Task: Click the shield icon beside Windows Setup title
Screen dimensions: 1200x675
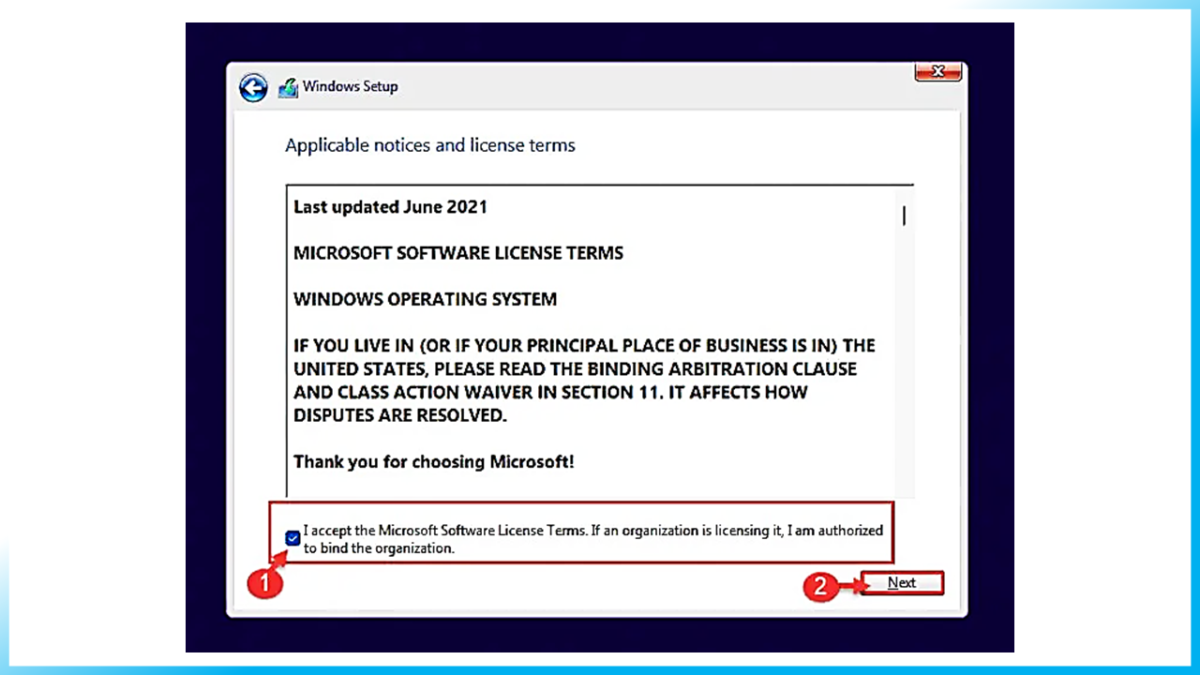Action: click(x=288, y=88)
